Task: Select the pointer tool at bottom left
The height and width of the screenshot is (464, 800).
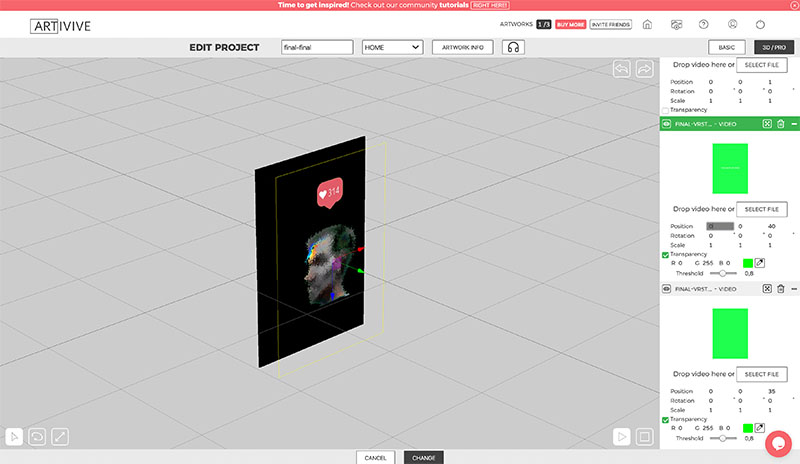Action: point(15,436)
